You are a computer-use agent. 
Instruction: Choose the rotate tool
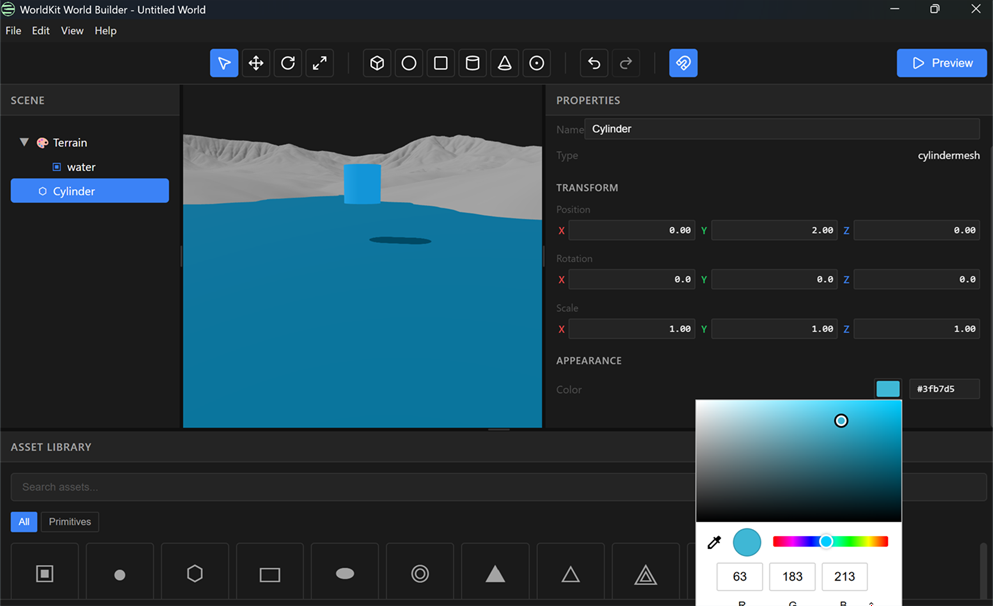click(288, 63)
